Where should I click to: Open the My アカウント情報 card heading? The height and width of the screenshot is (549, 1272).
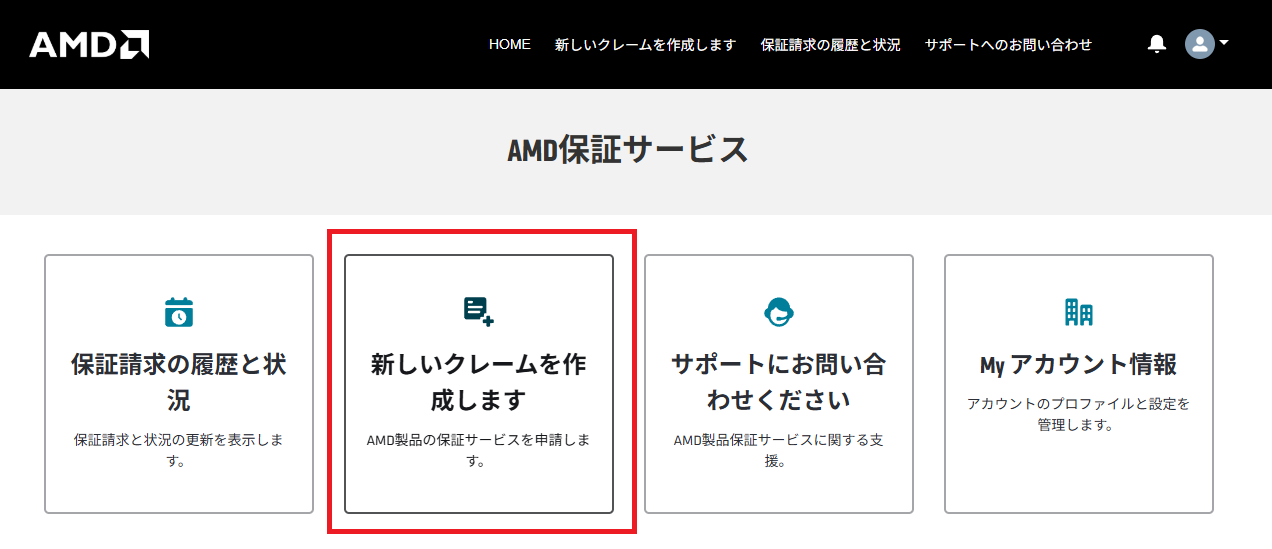click(x=1079, y=364)
